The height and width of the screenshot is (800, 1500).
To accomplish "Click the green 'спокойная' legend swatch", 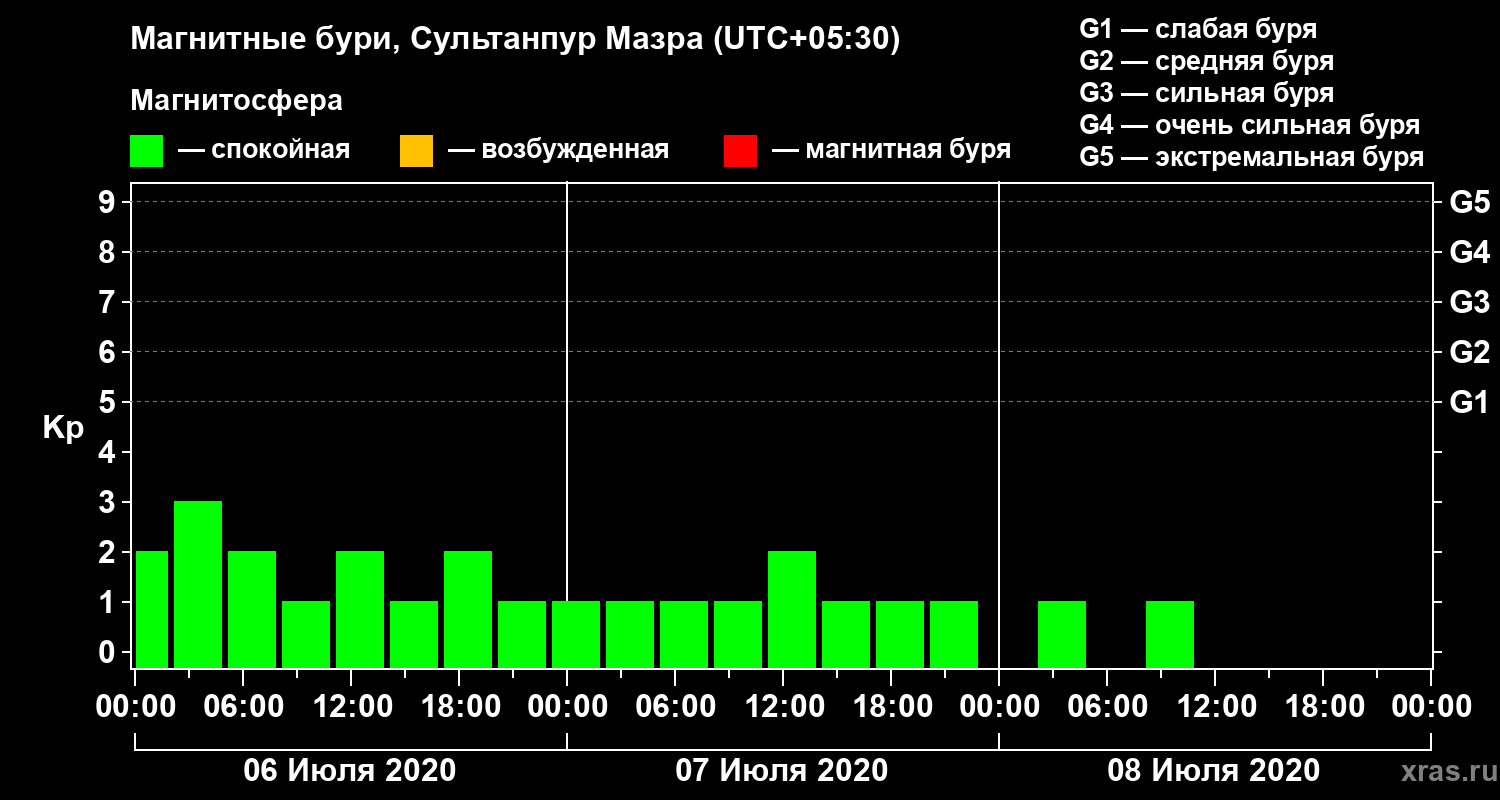I will (x=147, y=151).
